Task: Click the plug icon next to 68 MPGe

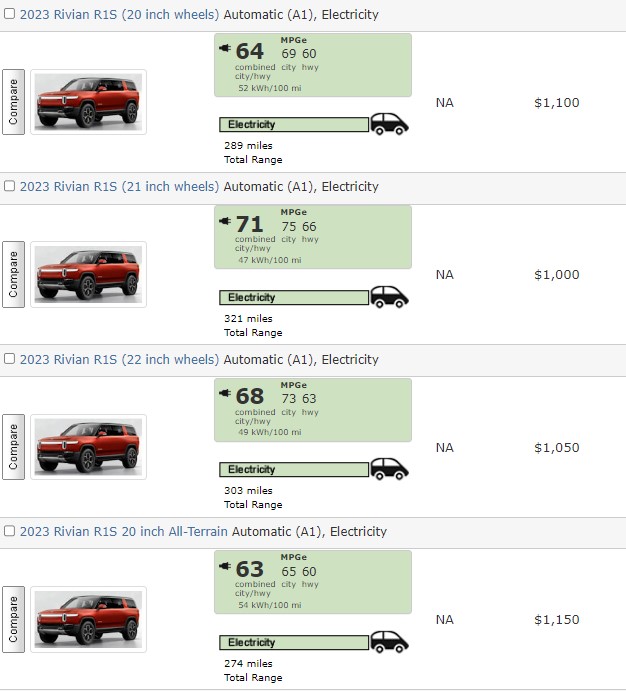Action: click(225, 394)
